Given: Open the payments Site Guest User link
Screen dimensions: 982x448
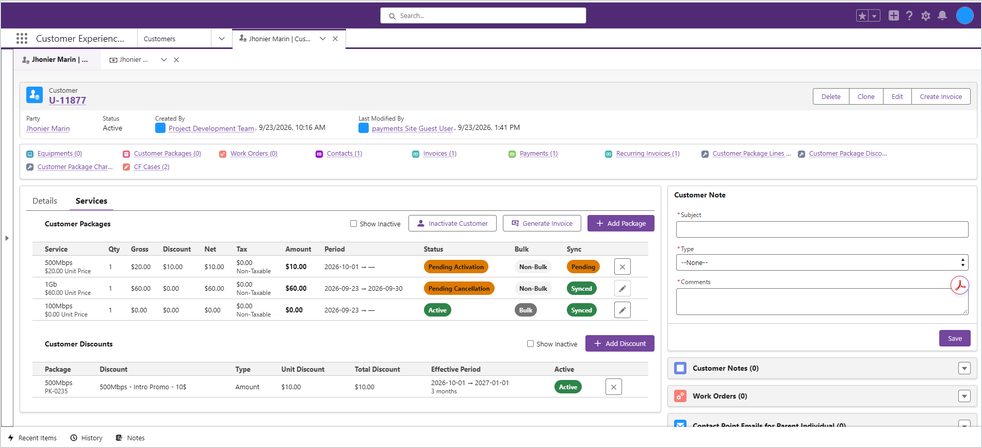Looking at the screenshot, I should (x=412, y=128).
